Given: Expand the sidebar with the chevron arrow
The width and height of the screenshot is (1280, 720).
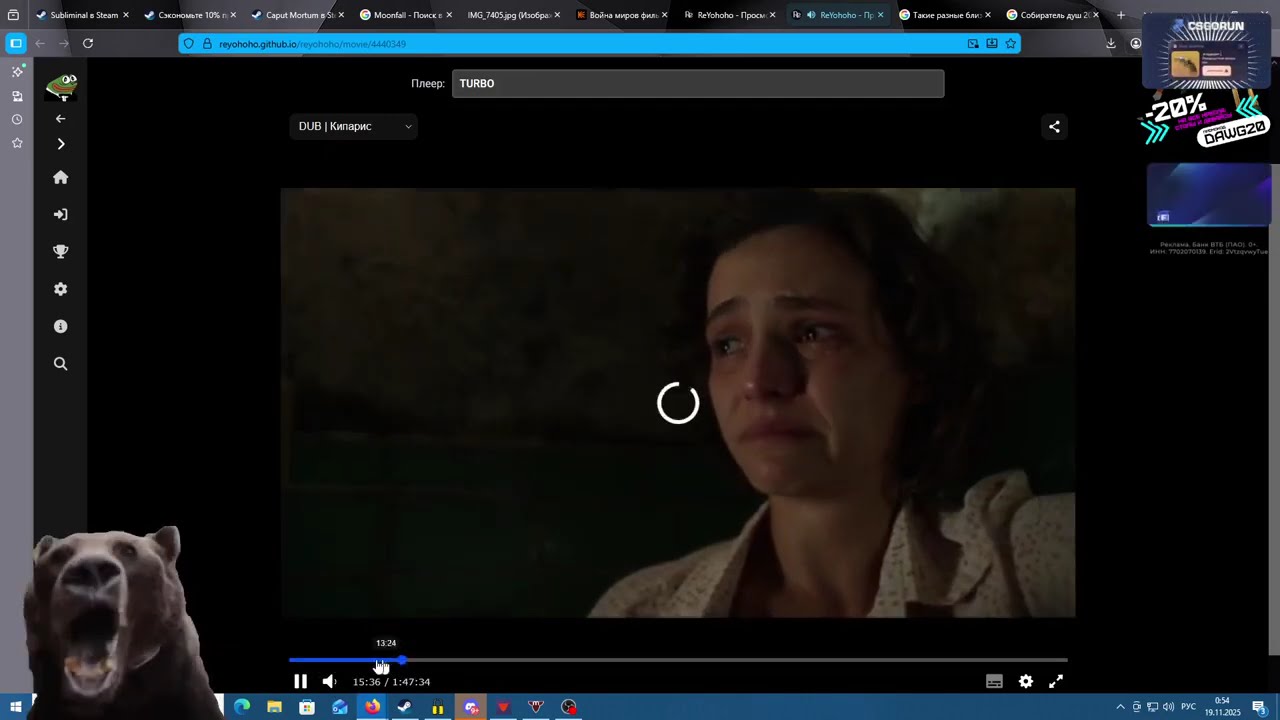Looking at the screenshot, I should 60,144.
